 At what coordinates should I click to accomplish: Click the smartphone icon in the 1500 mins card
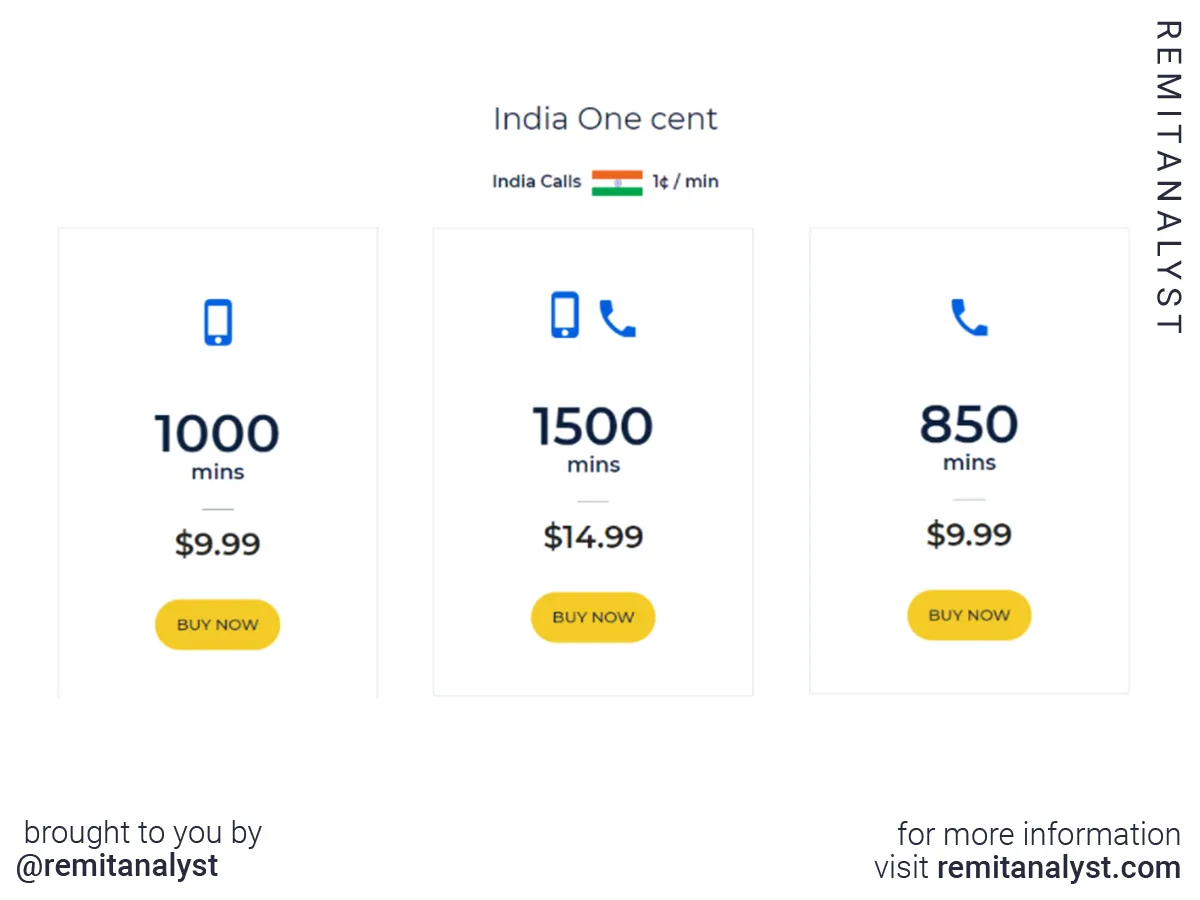(565, 314)
